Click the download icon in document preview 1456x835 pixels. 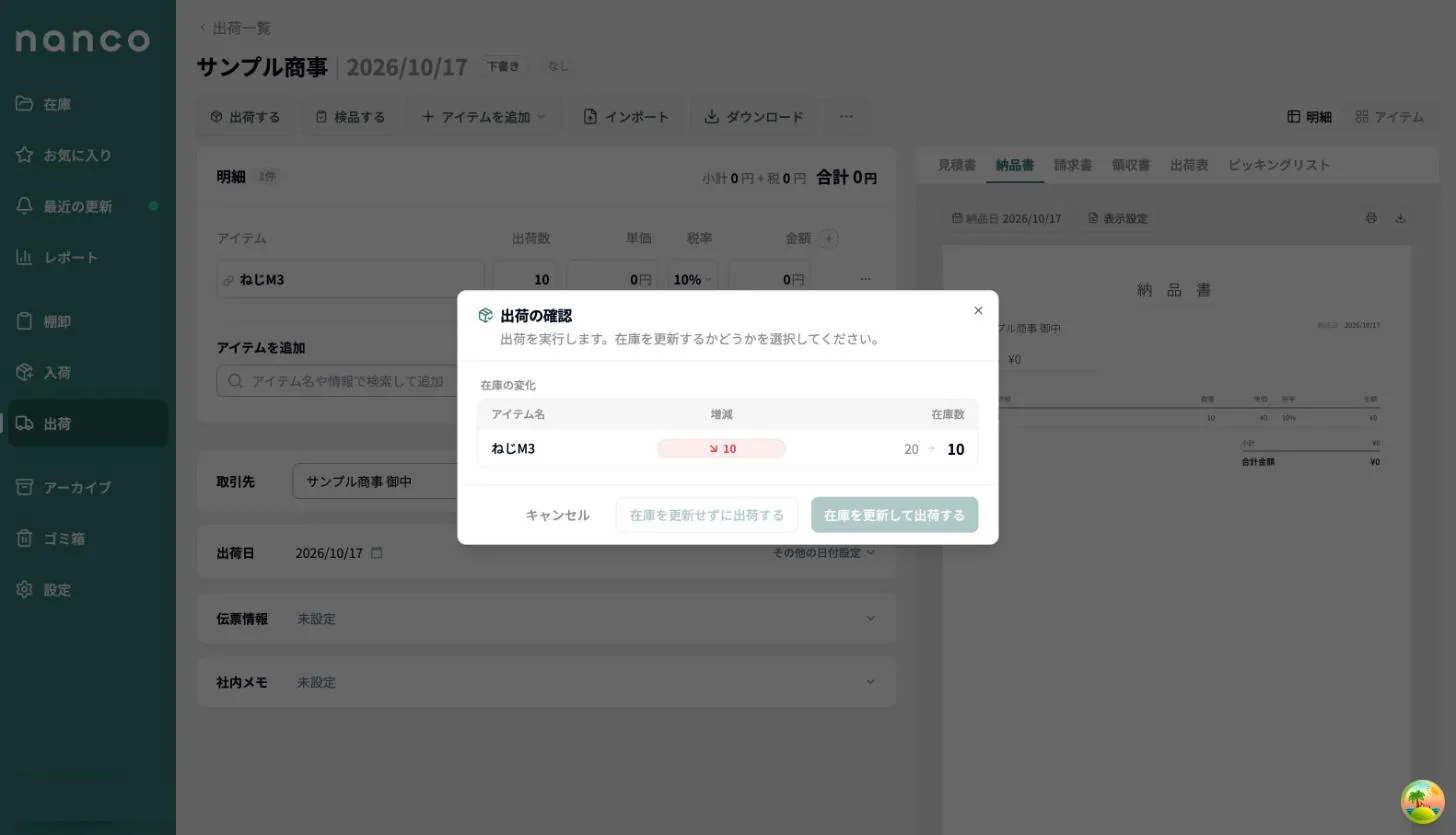click(1400, 218)
